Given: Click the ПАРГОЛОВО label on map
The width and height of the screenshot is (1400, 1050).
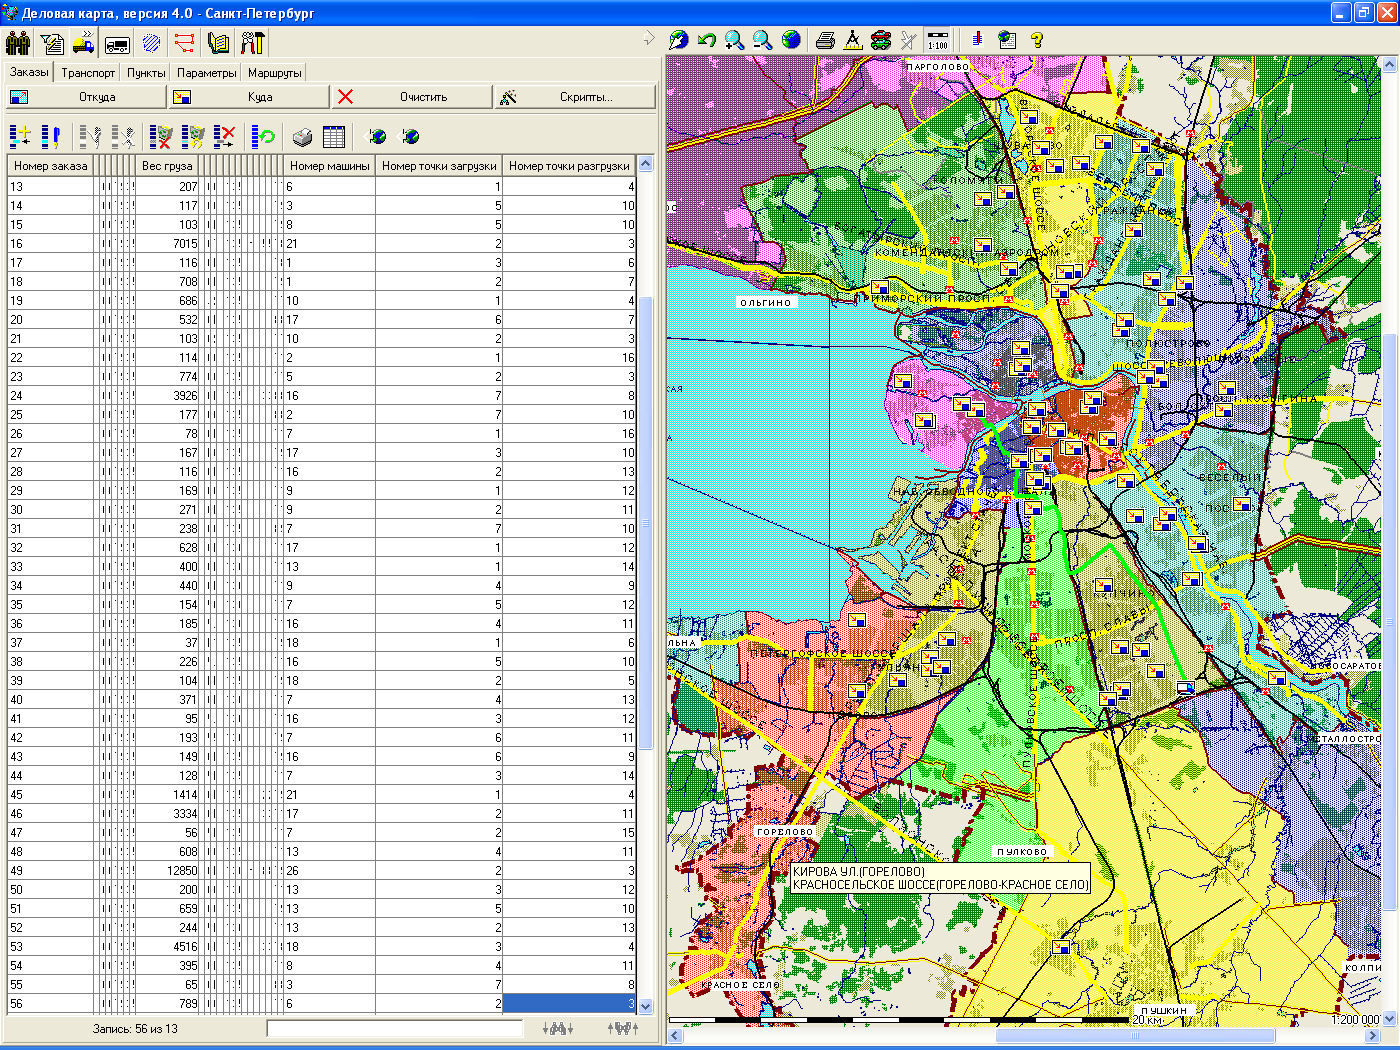Looking at the screenshot, I should point(938,66).
